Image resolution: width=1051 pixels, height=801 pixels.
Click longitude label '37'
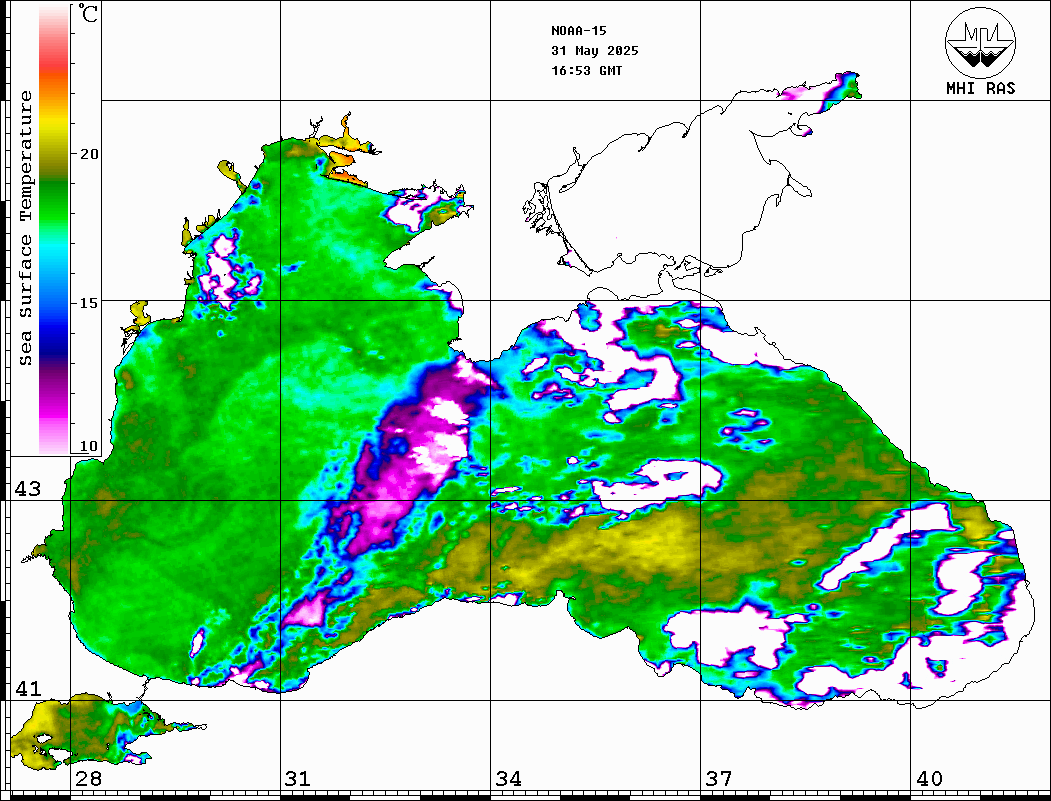[719, 779]
